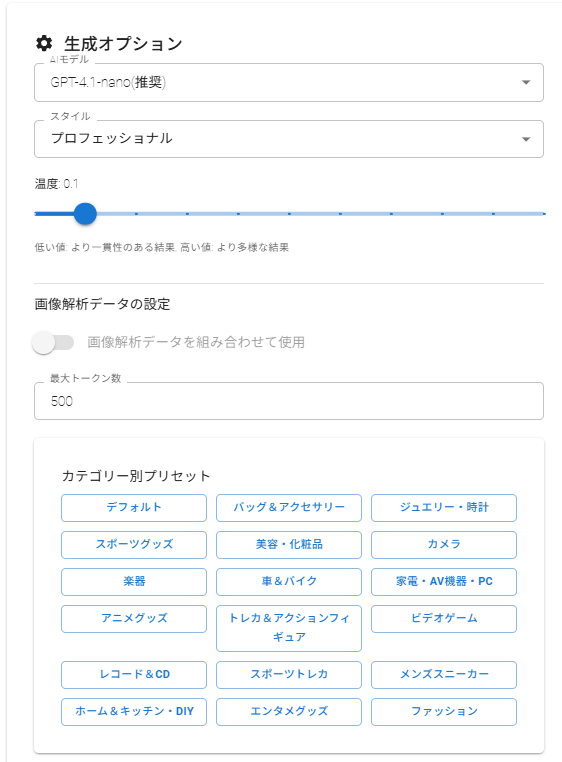Select the カメラ preset button
The height and width of the screenshot is (762, 562).
click(444, 545)
